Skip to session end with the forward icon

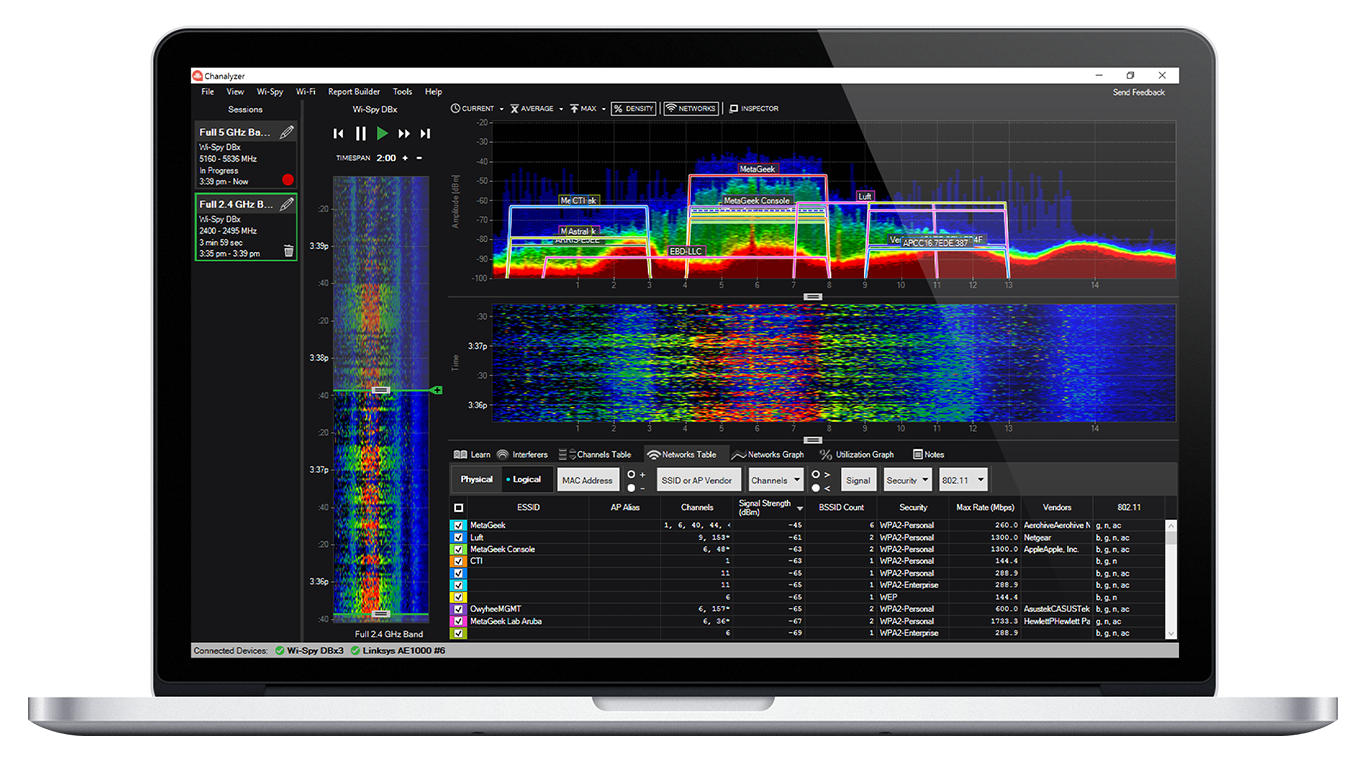[425, 133]
